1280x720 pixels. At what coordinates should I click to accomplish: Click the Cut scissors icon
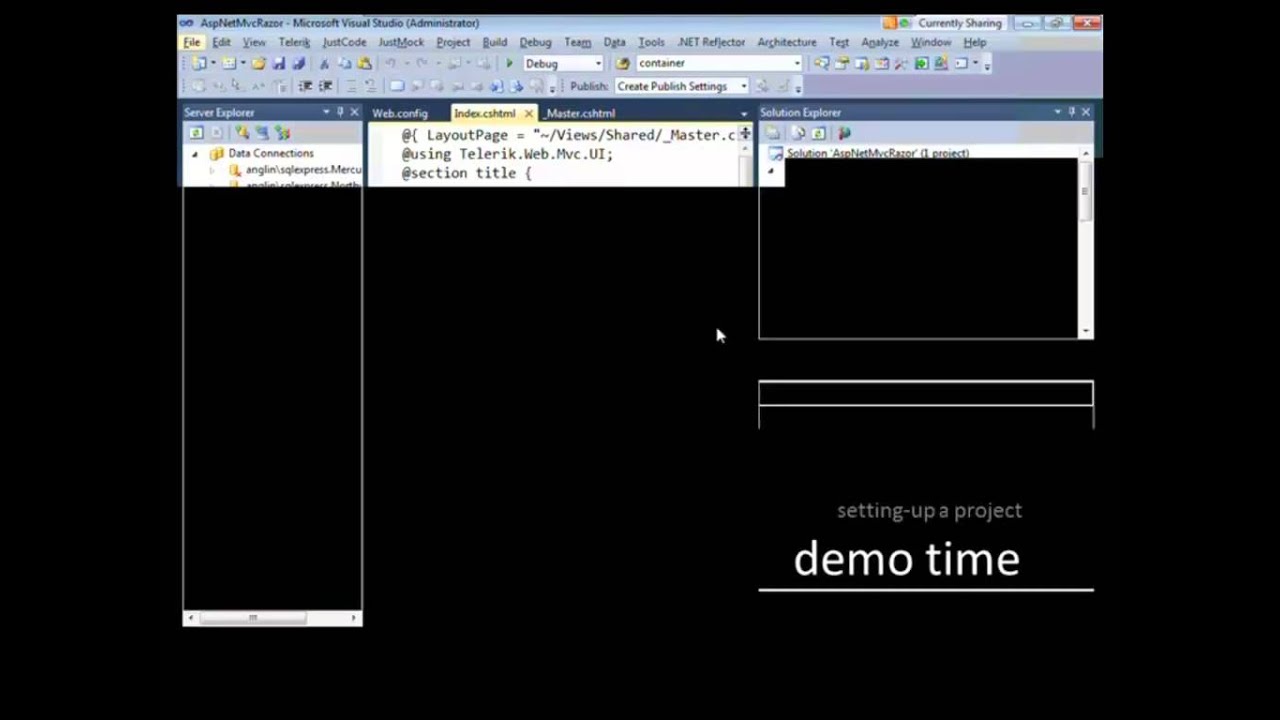click(324, 63)
